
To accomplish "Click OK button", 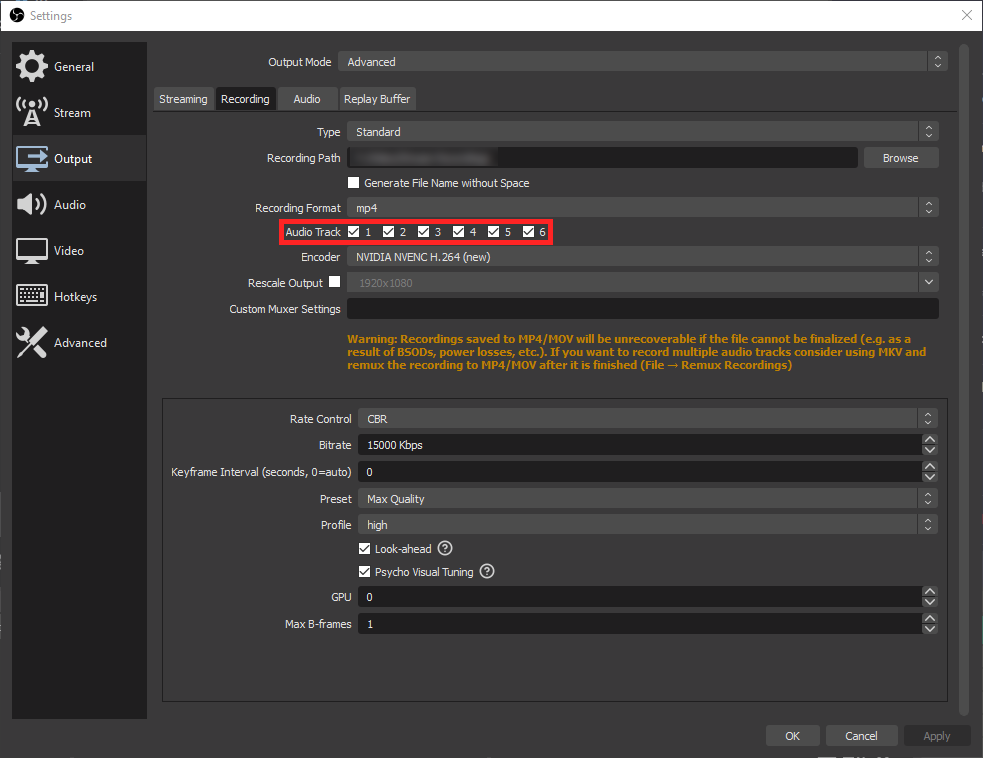I will coord(792,736).
